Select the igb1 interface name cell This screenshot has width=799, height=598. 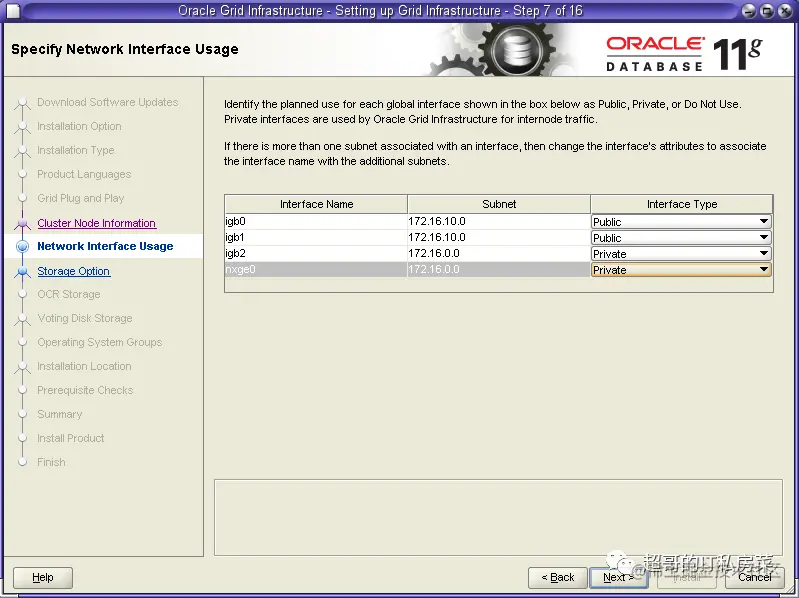click(316, 237)
